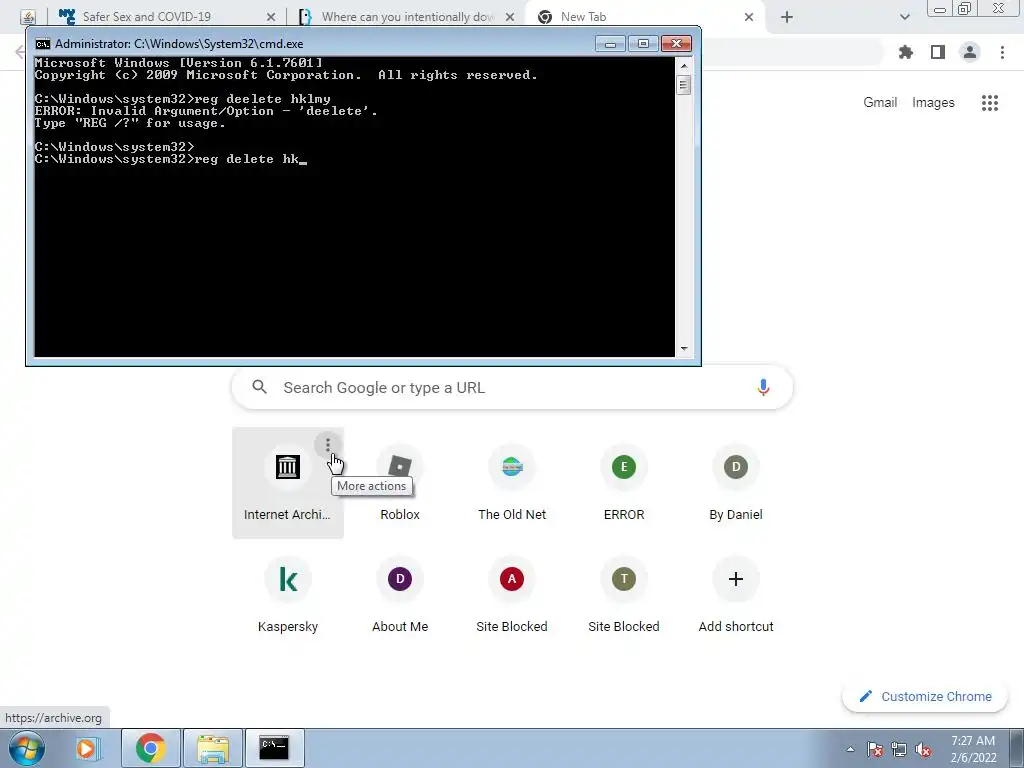Open the Gmail link

[880, 103]
